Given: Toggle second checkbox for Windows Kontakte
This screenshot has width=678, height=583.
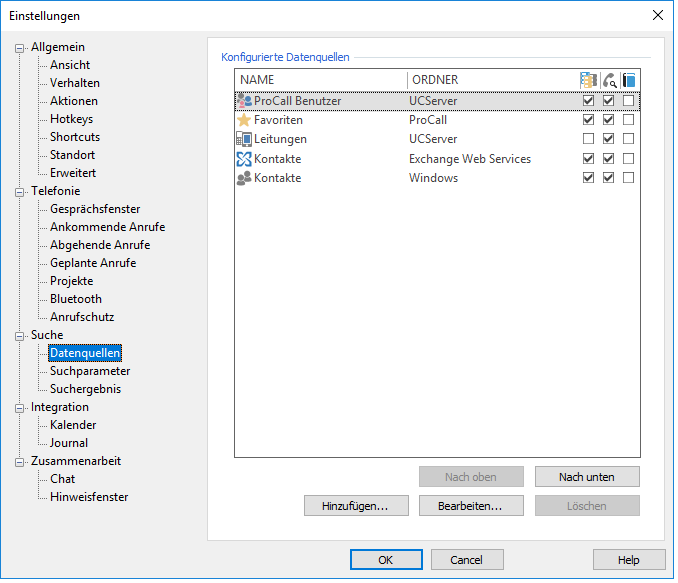Looking at the screenshot, I should [608, 178].
